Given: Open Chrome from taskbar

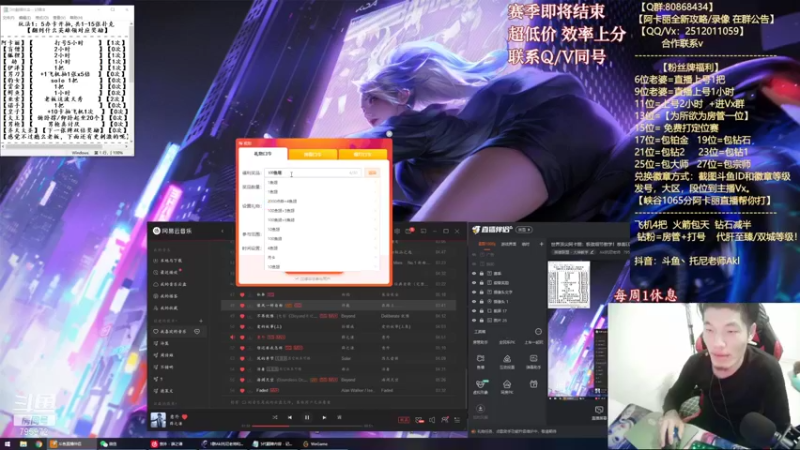Looking at the screenshot, I should click(x=38, y=444).
